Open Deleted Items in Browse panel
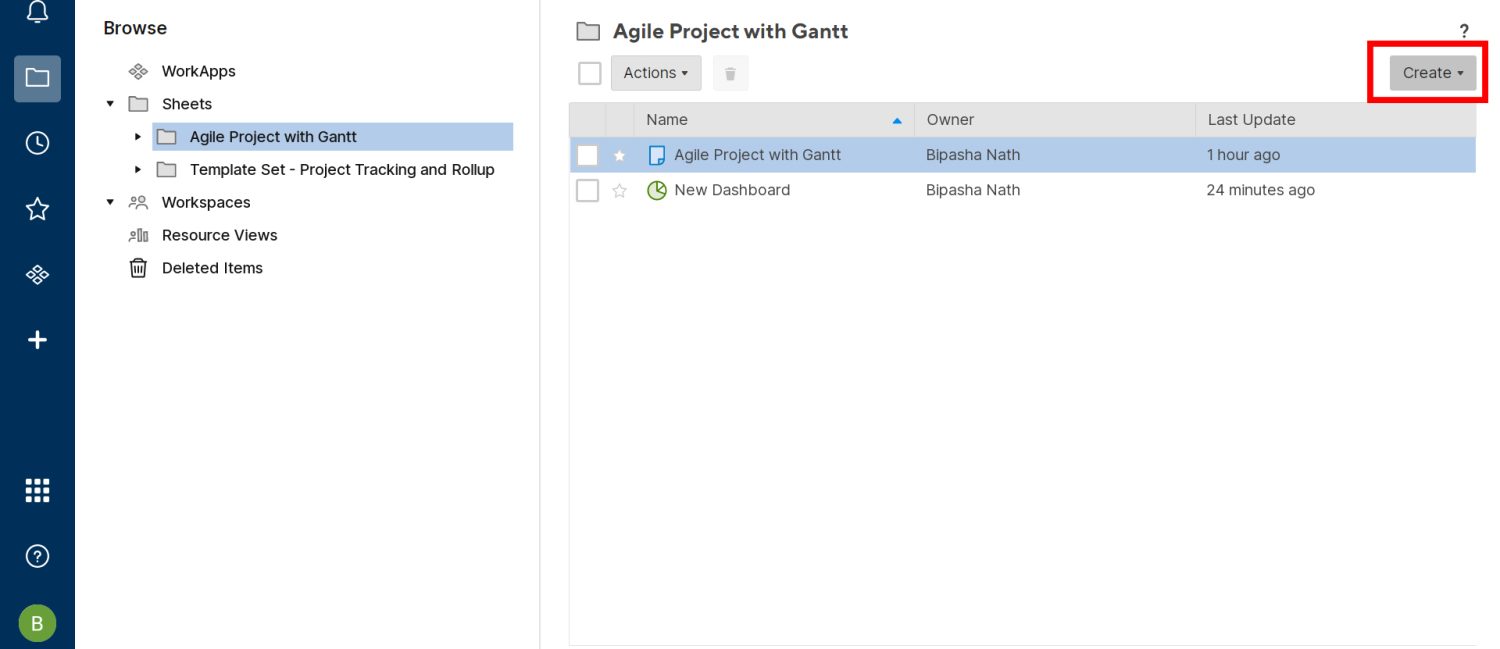 [212, 268]
